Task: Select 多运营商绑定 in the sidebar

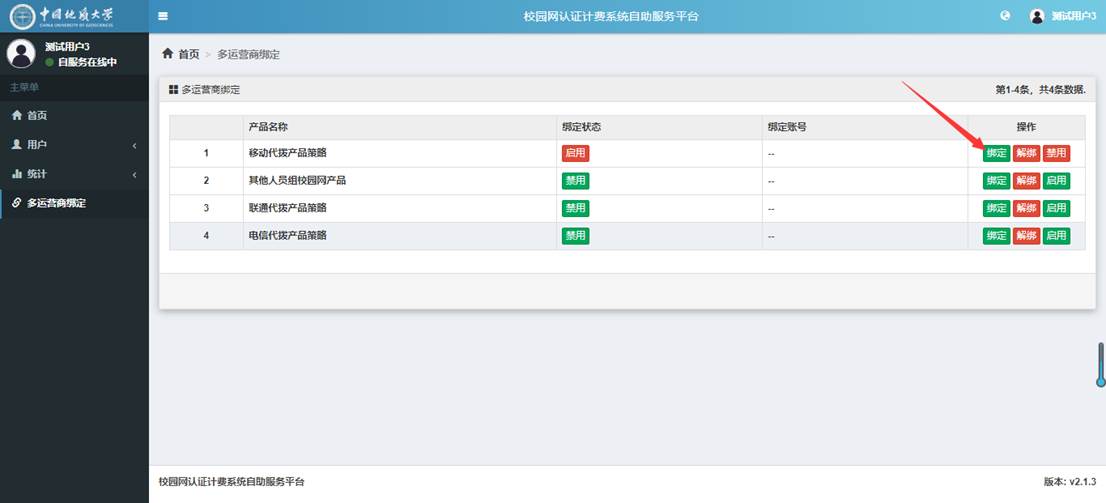Action: click(74, 203)
